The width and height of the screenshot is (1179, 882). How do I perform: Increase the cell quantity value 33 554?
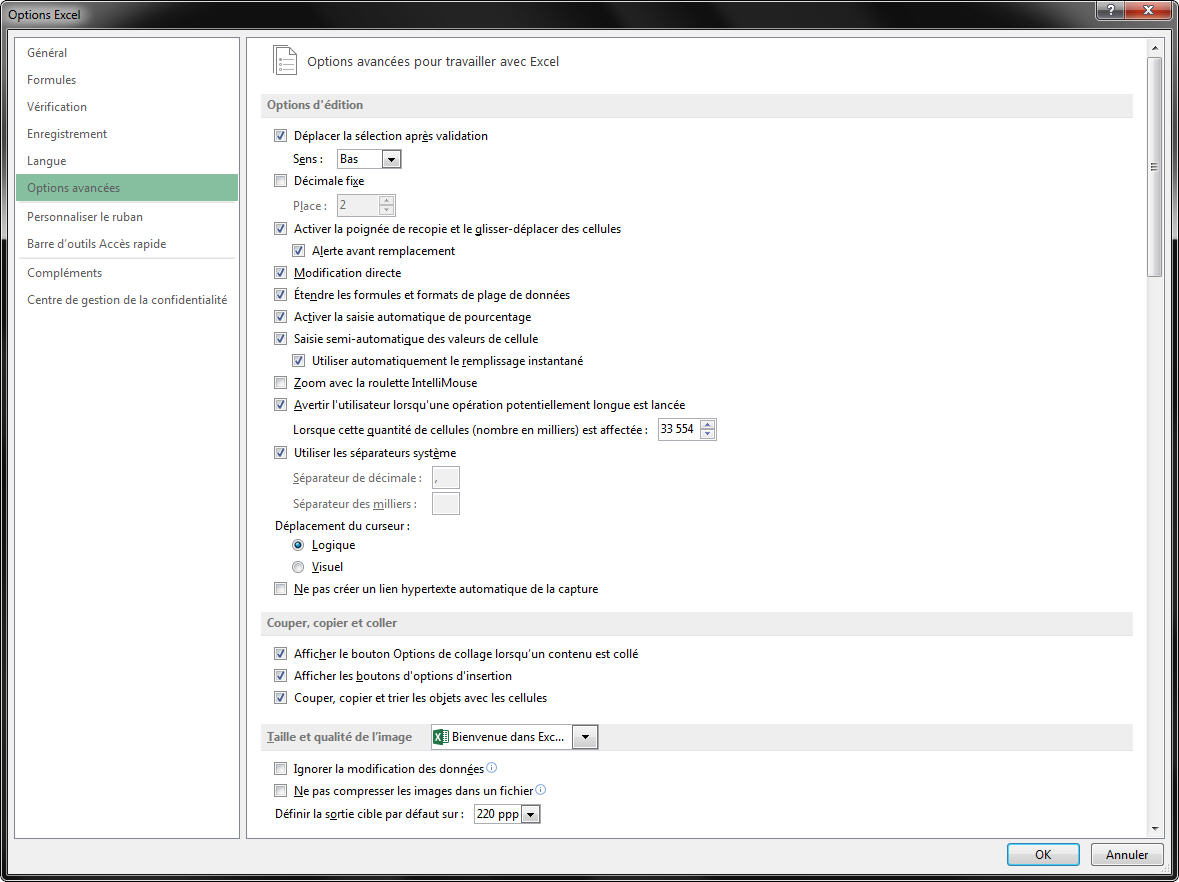click(x=707, y=425)
